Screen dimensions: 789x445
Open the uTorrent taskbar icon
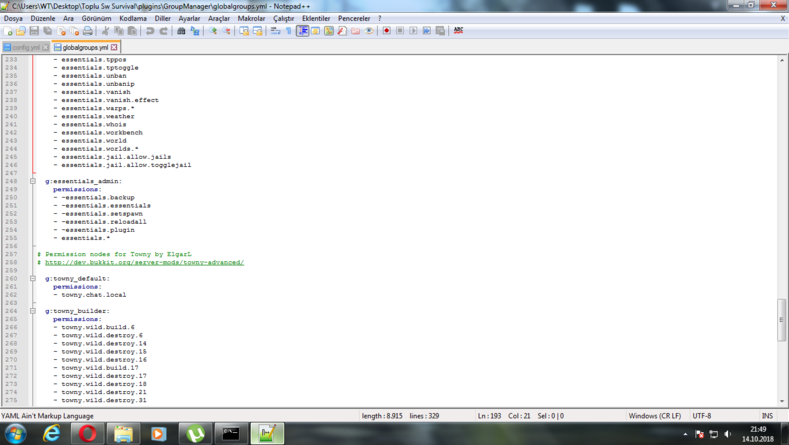[x=195, y=433]
